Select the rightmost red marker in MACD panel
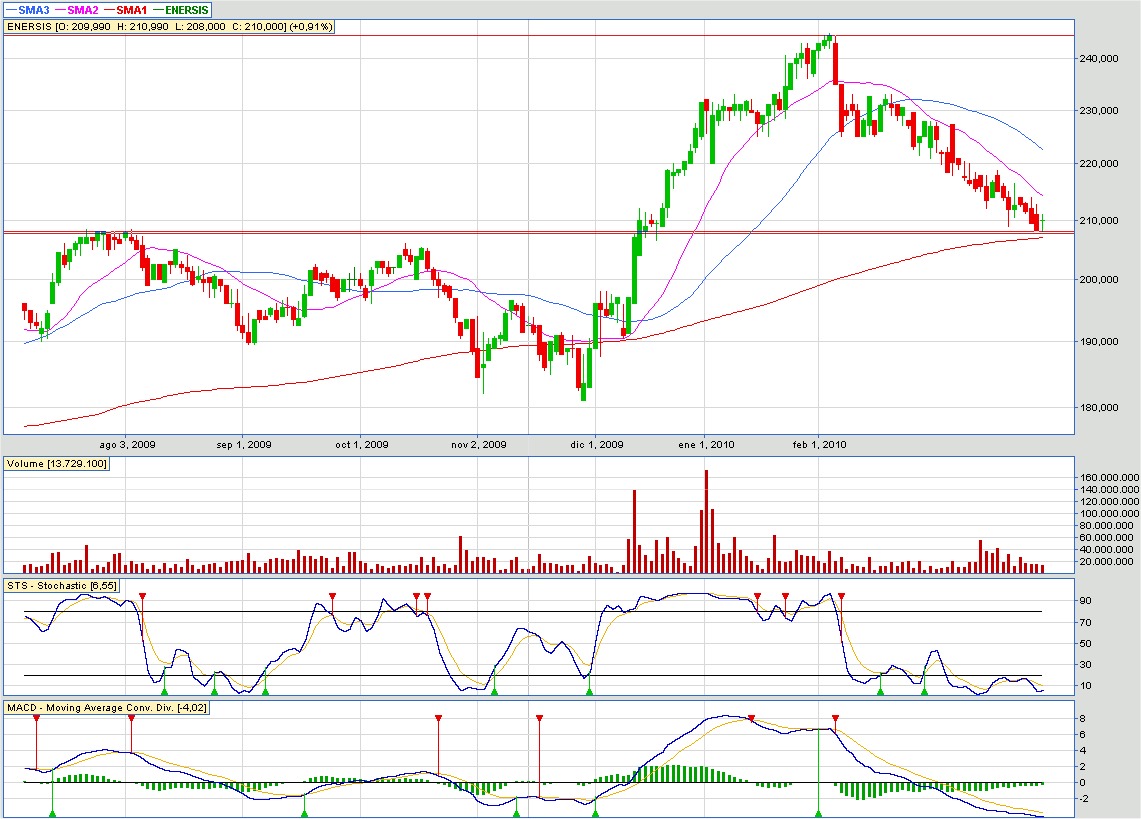The width and height of the screenshot is (1141, 819). pos(835,719)
